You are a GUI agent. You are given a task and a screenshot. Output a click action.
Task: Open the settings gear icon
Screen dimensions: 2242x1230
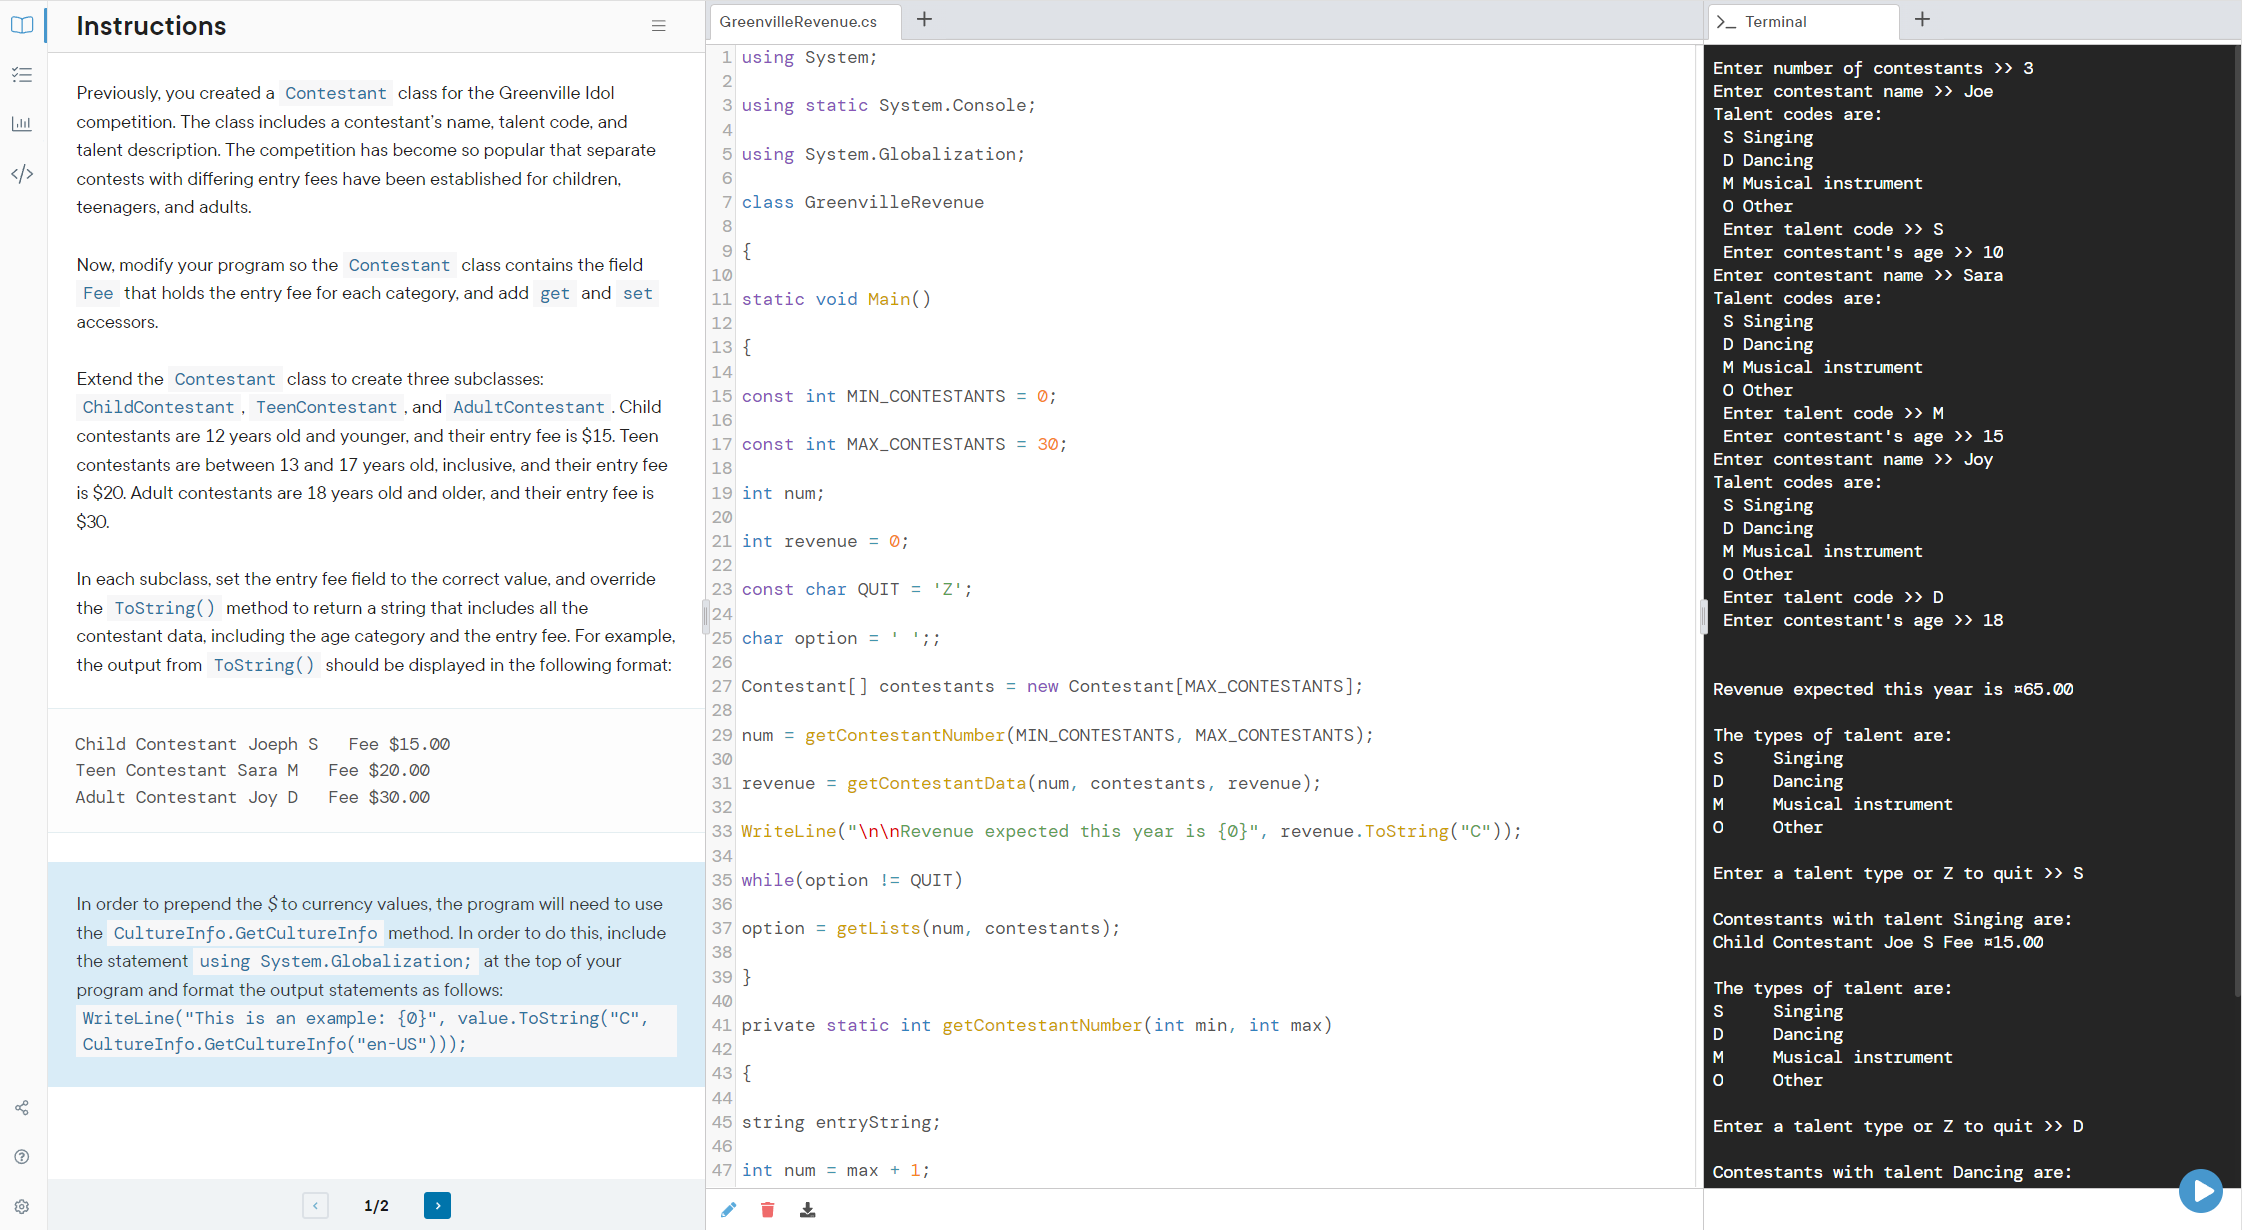(22, 1207)
